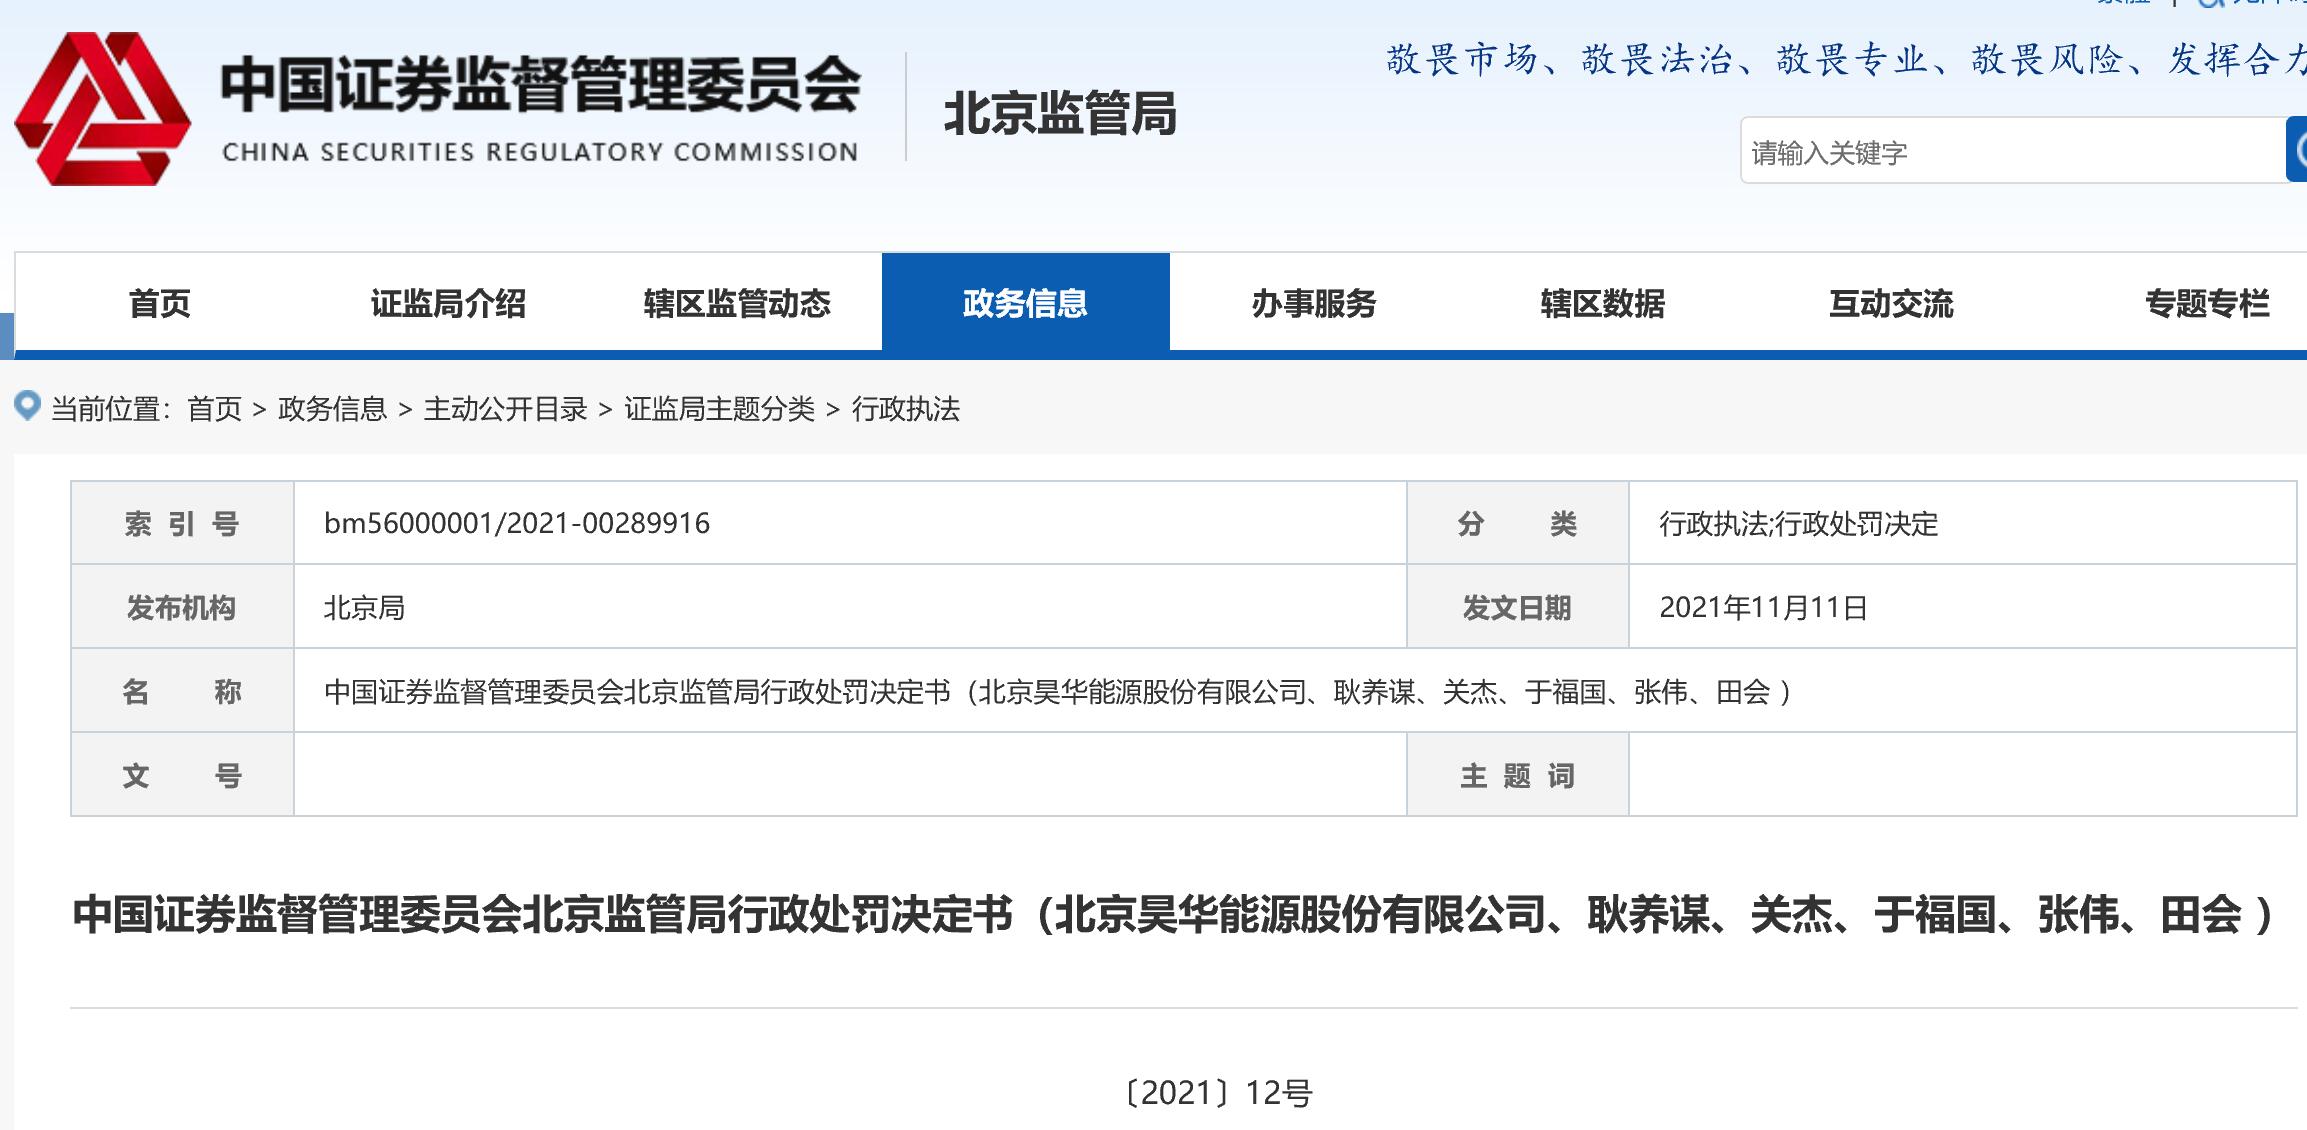The width and height of the screenshot is (2307, 1130).
Task: Click the location pin icon in breadcrumb
Action: 27,406
